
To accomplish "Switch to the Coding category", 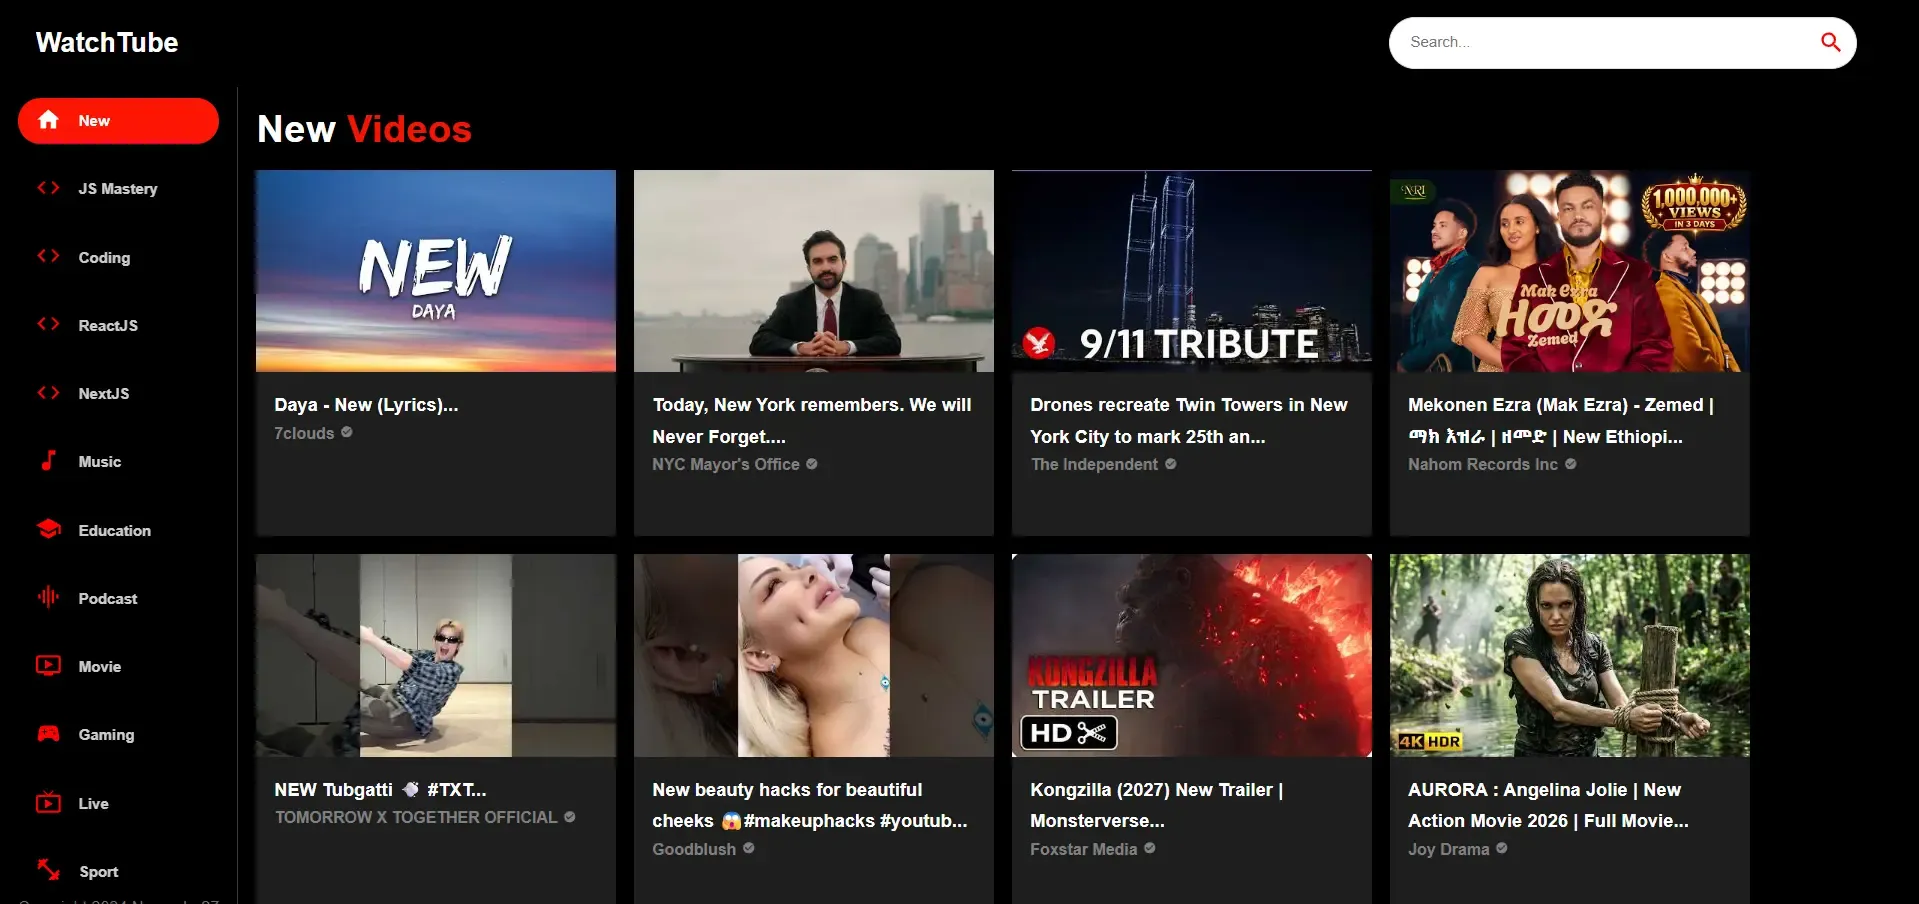I will (104, 258).
